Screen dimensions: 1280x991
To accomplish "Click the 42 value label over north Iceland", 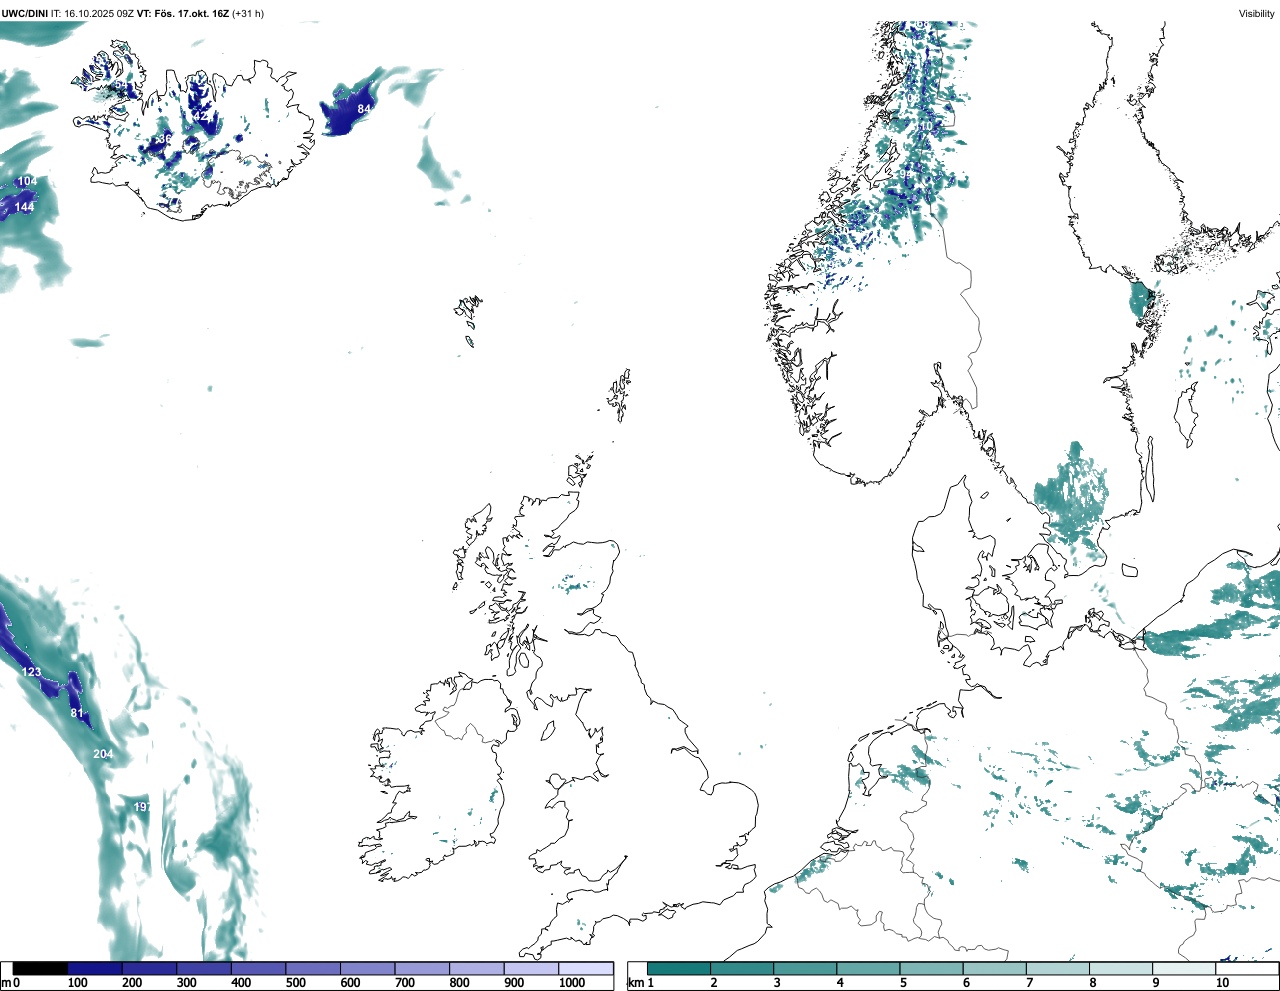I will coord(201,116).
